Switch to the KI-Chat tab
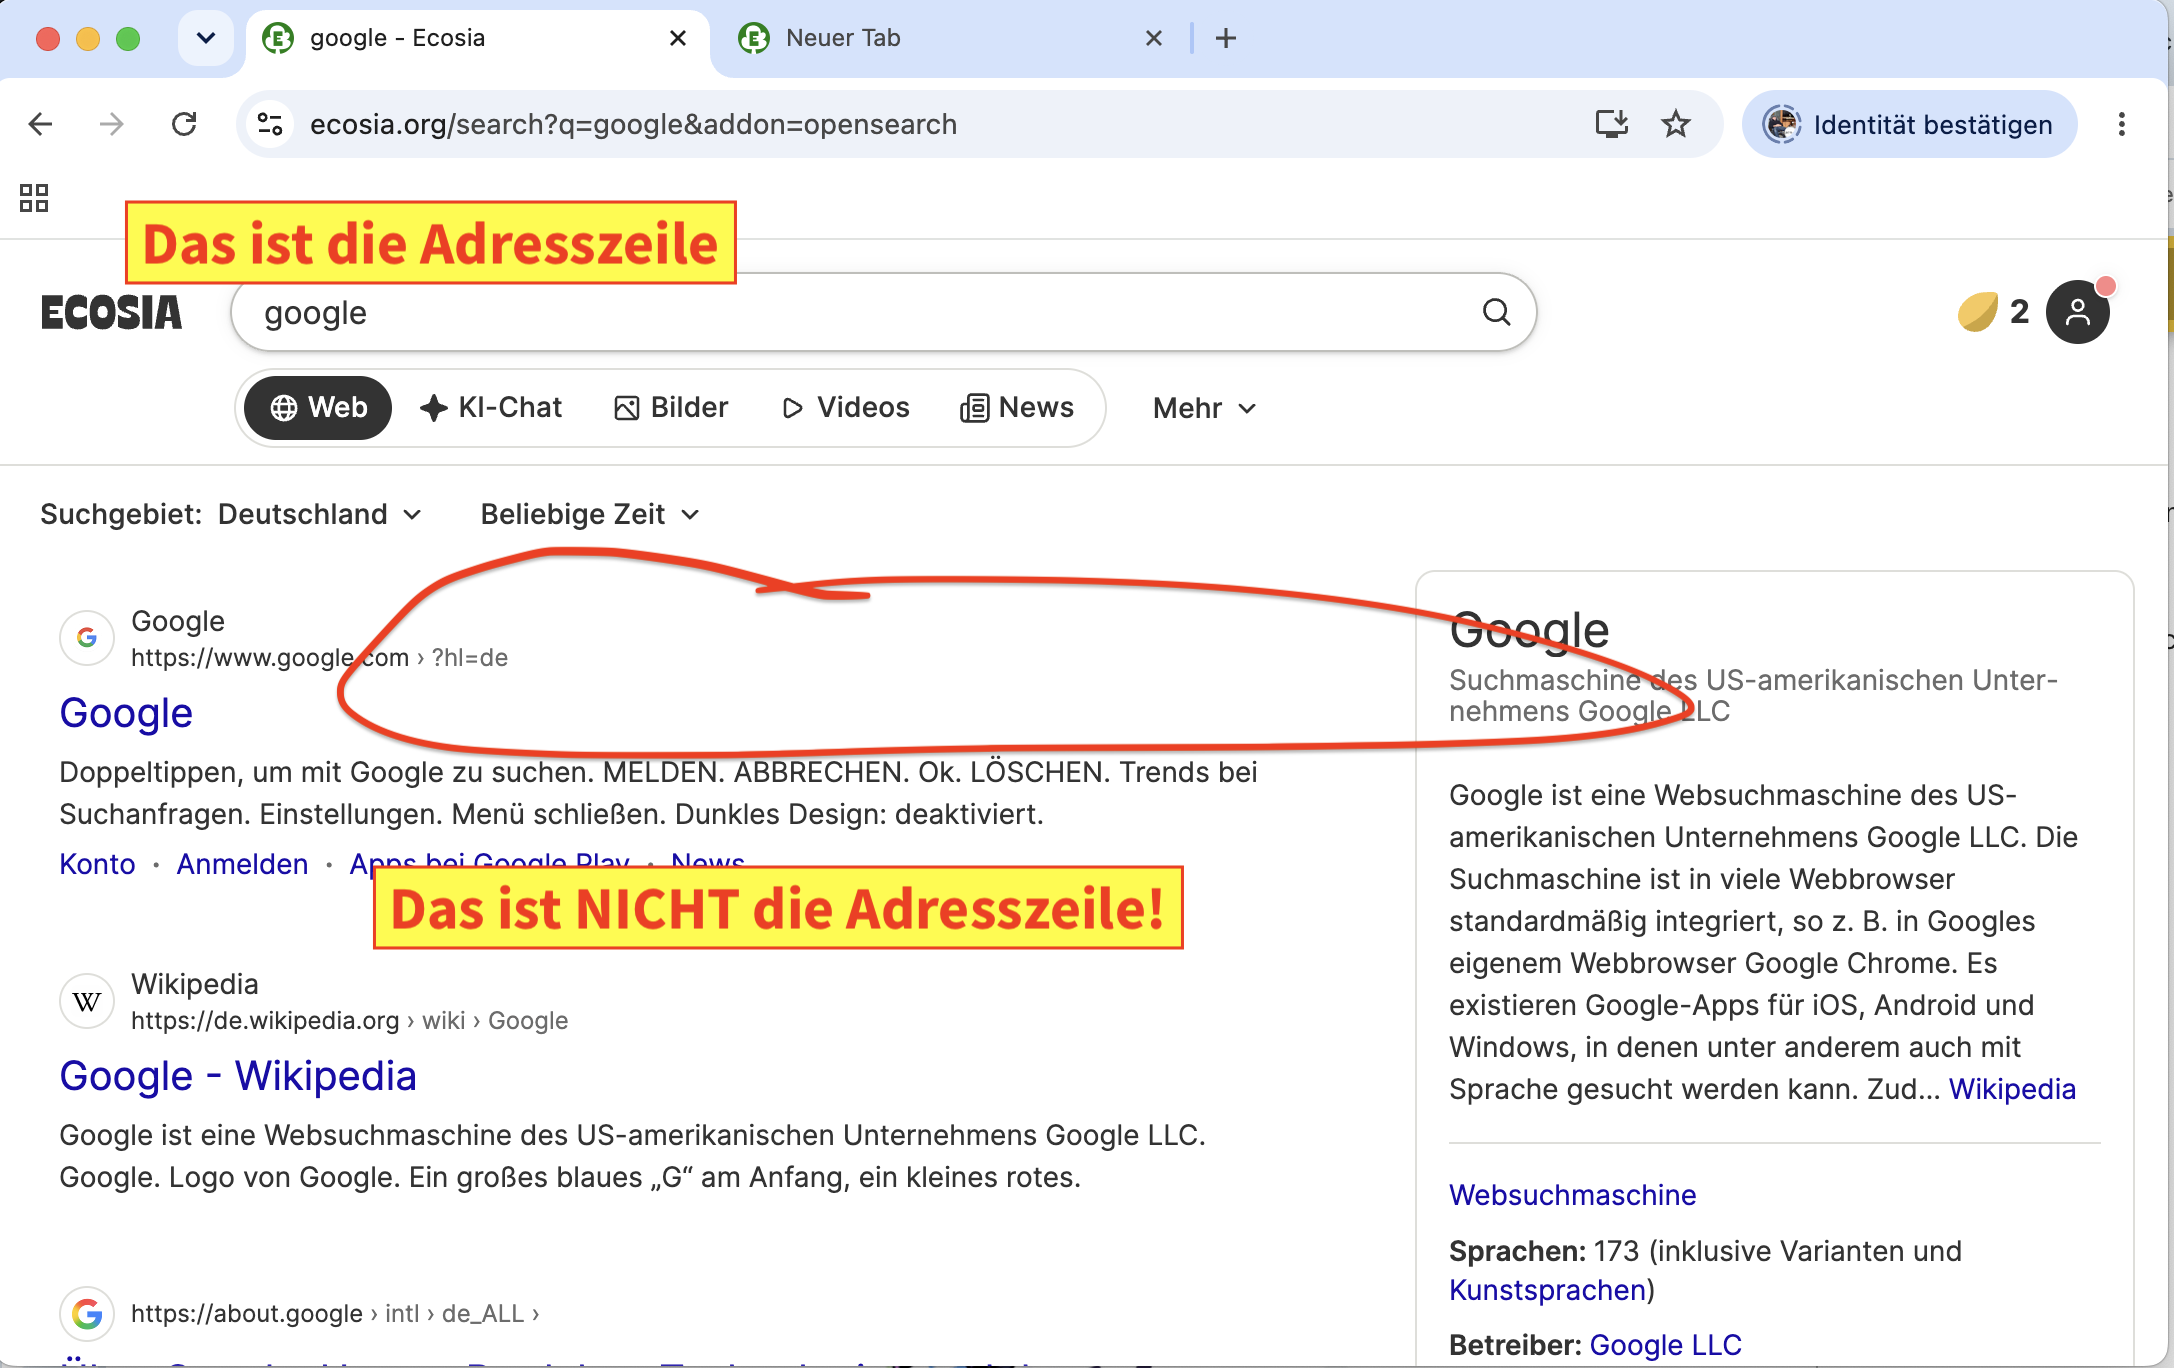 coord(491,408)
